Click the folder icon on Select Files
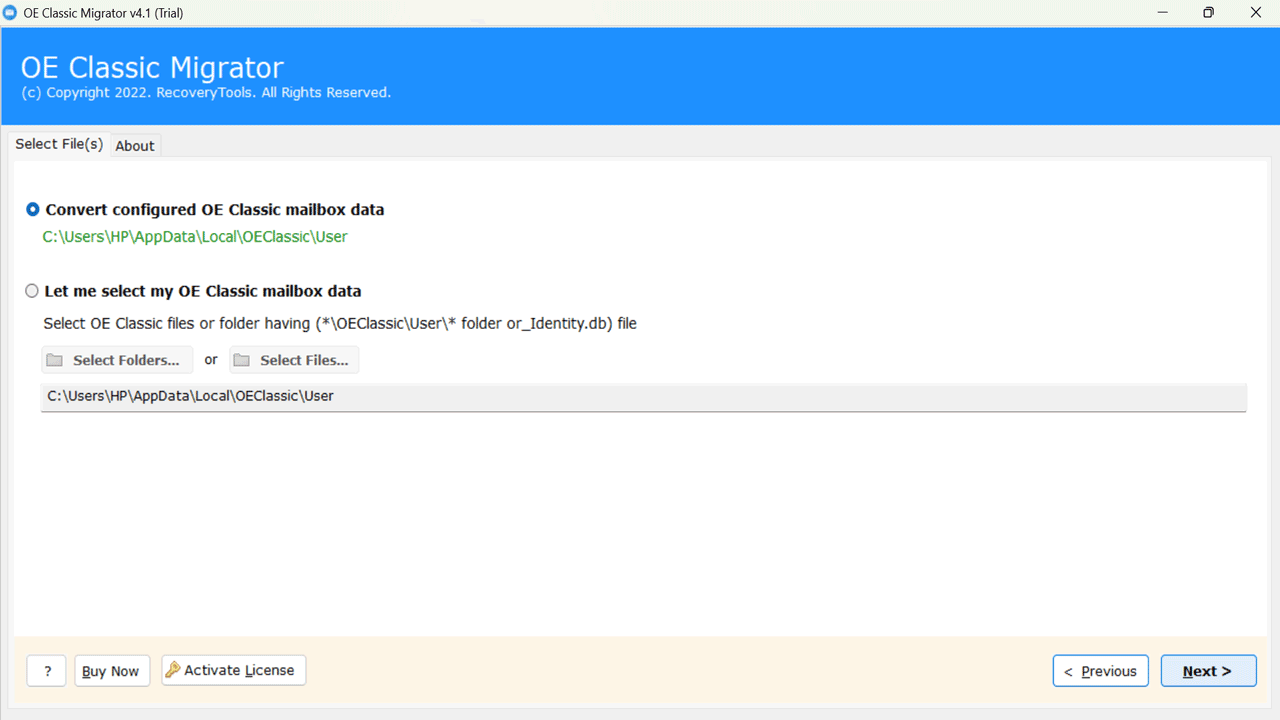This screenshot has height=720, width=1280. pos(242,360)
